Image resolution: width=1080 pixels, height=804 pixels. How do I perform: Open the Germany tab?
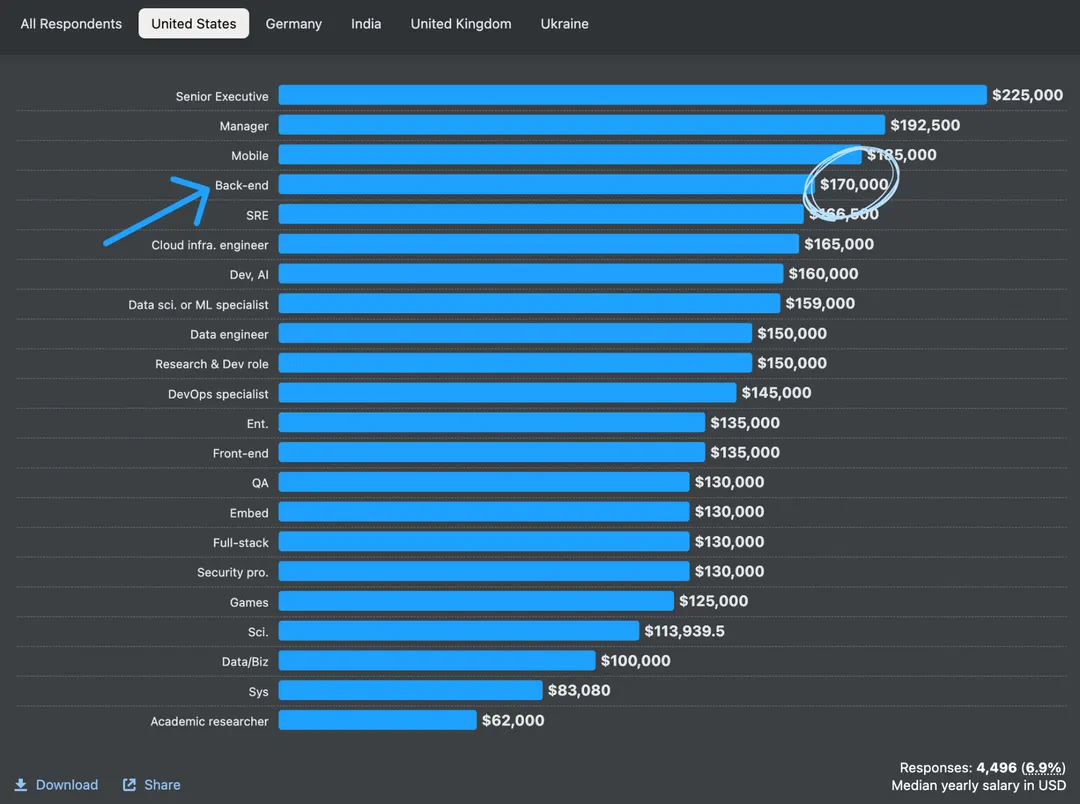[x=293, y=23]
